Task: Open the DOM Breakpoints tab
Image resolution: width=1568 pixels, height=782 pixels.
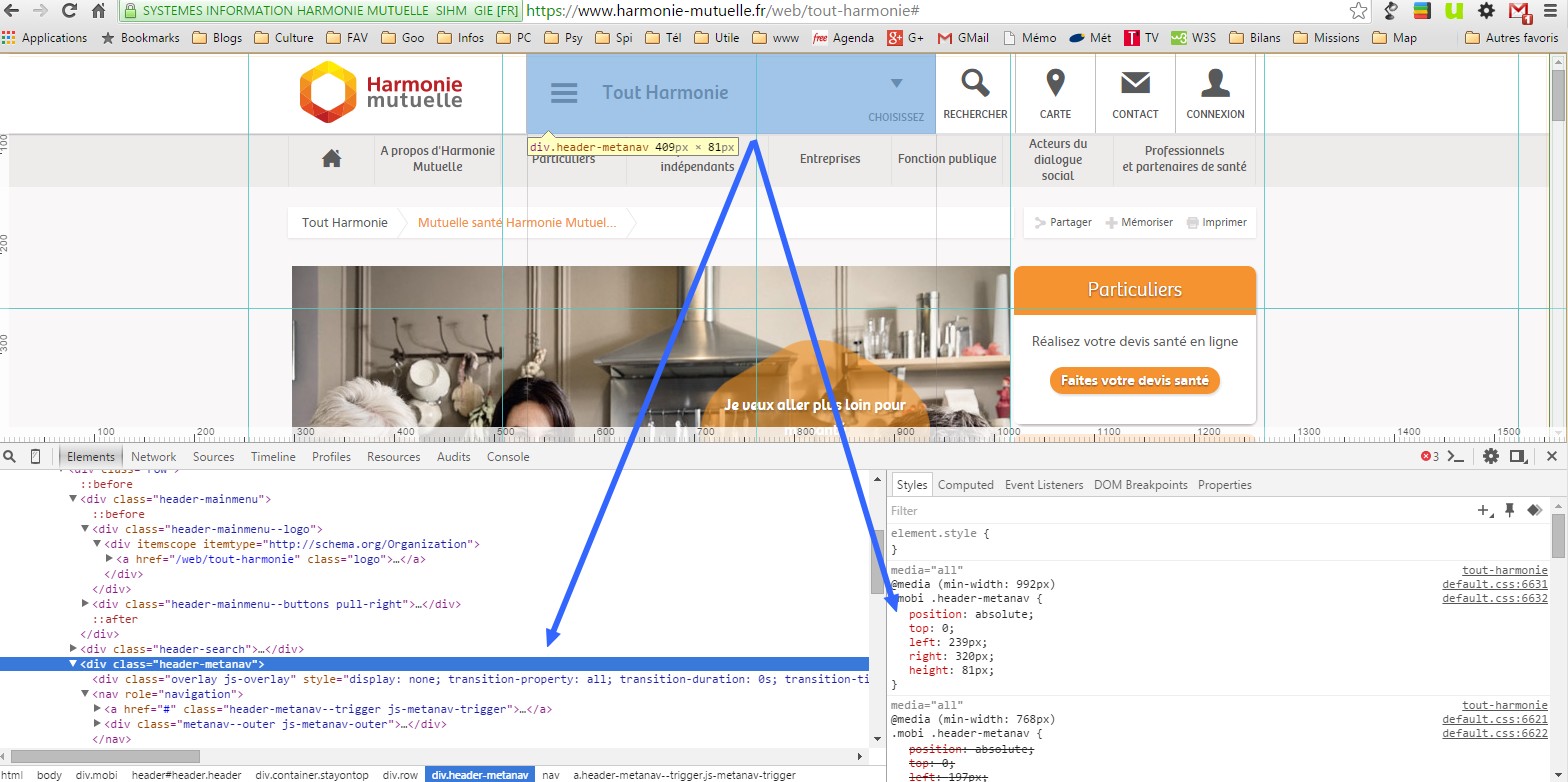Action: (1140, 485)
